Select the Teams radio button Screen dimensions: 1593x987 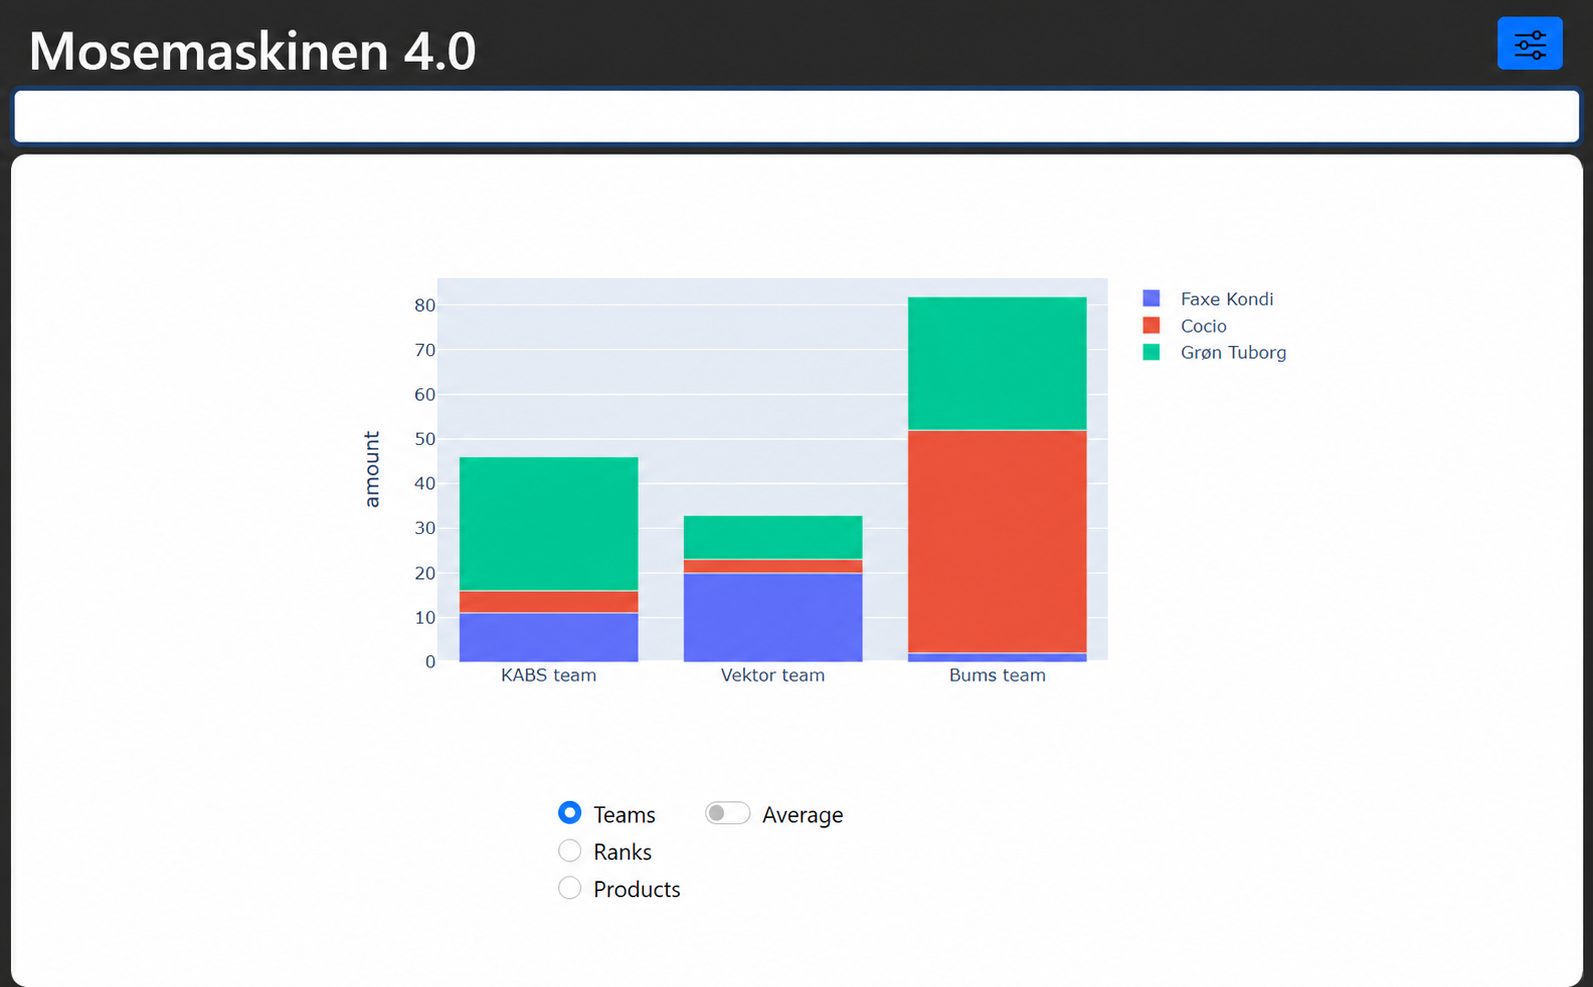tap(569, 812)
